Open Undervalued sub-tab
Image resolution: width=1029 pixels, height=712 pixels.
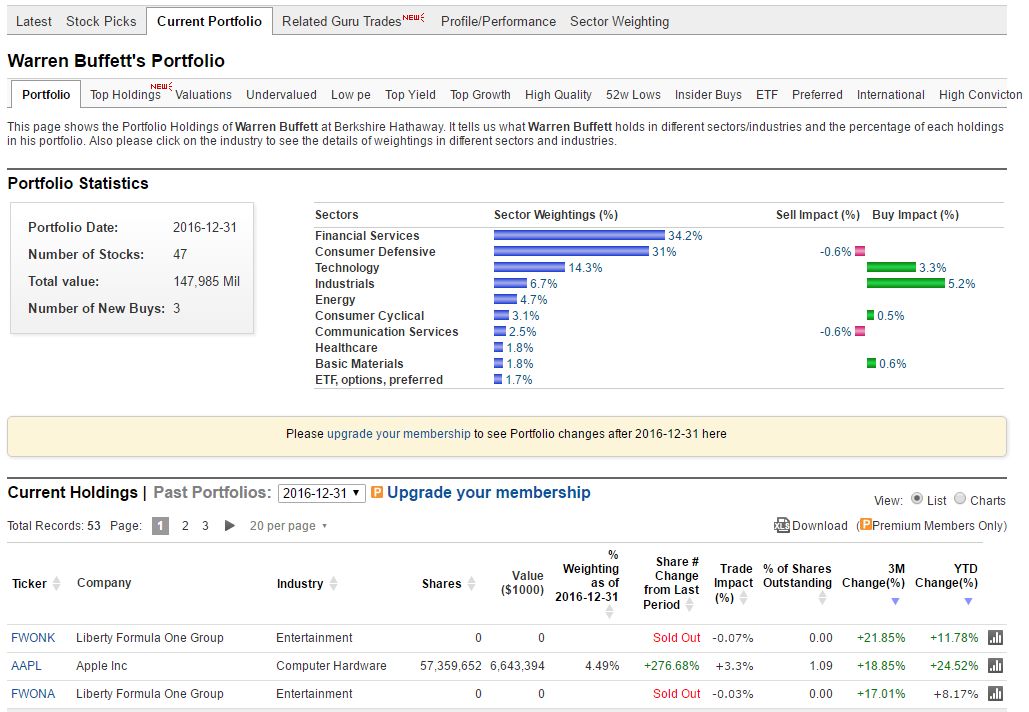tap(281, 94)
